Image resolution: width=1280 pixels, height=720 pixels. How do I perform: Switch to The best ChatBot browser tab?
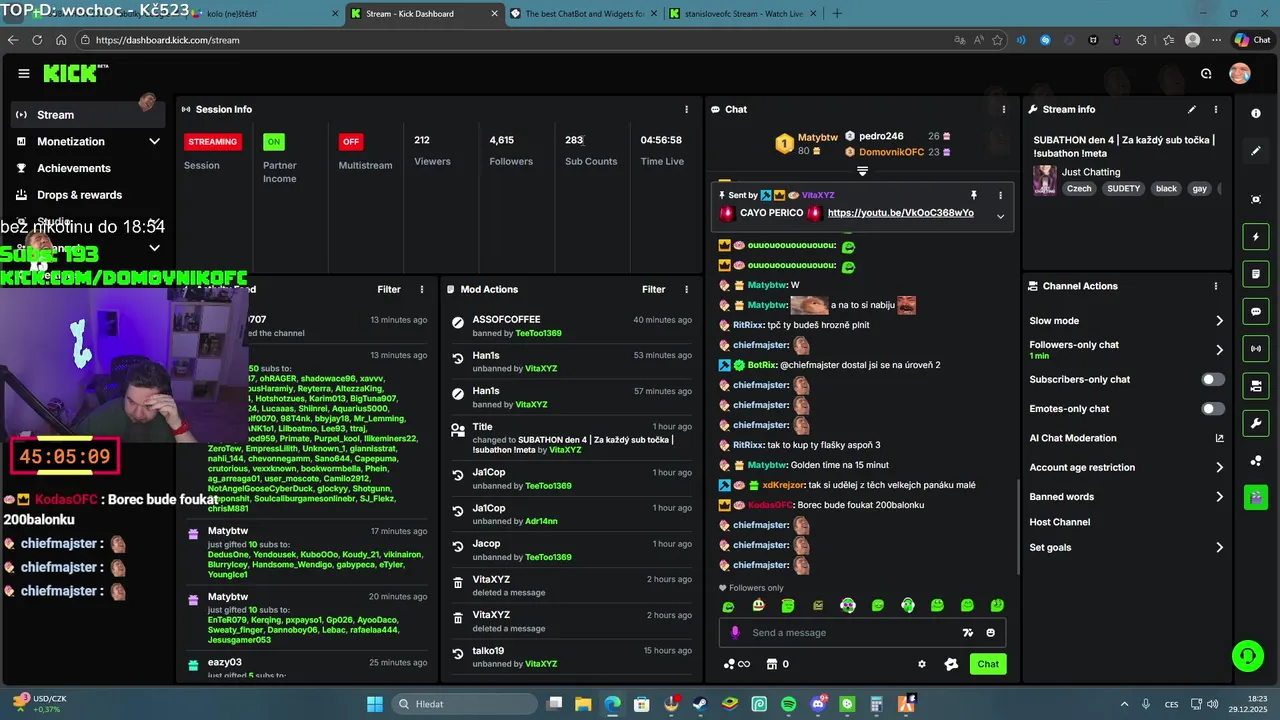(581, 13)
